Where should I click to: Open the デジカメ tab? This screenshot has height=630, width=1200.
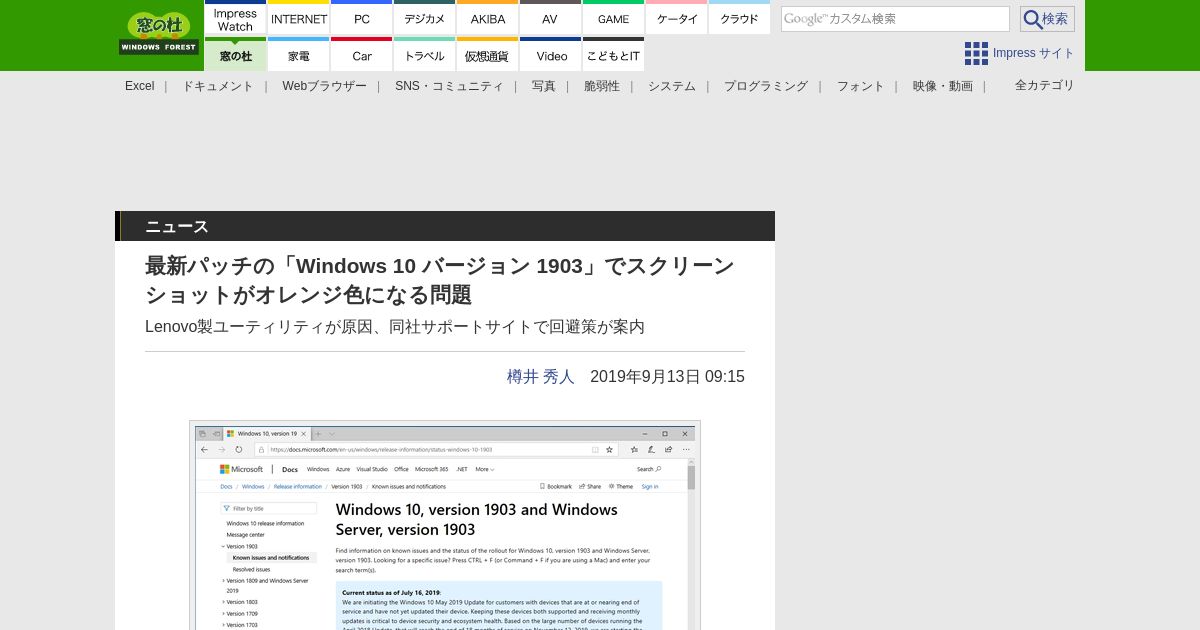pos(425,18)
